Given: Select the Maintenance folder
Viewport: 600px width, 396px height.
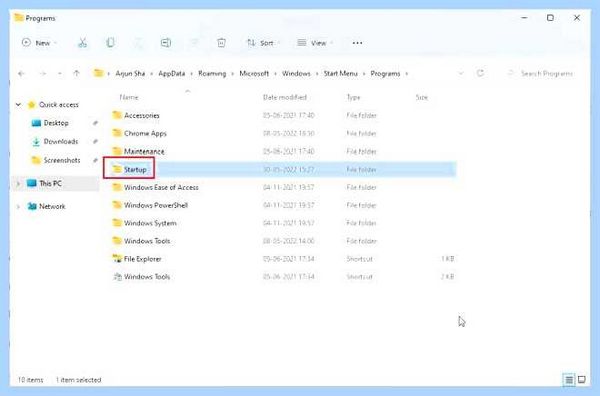Looking at the screenshot, I should click(283, 151).
